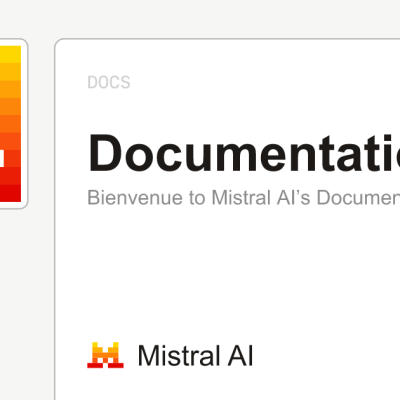Click the Mistral AI brand name text
This screenshot has width=400, height=400.
click(x=196, y=356)
